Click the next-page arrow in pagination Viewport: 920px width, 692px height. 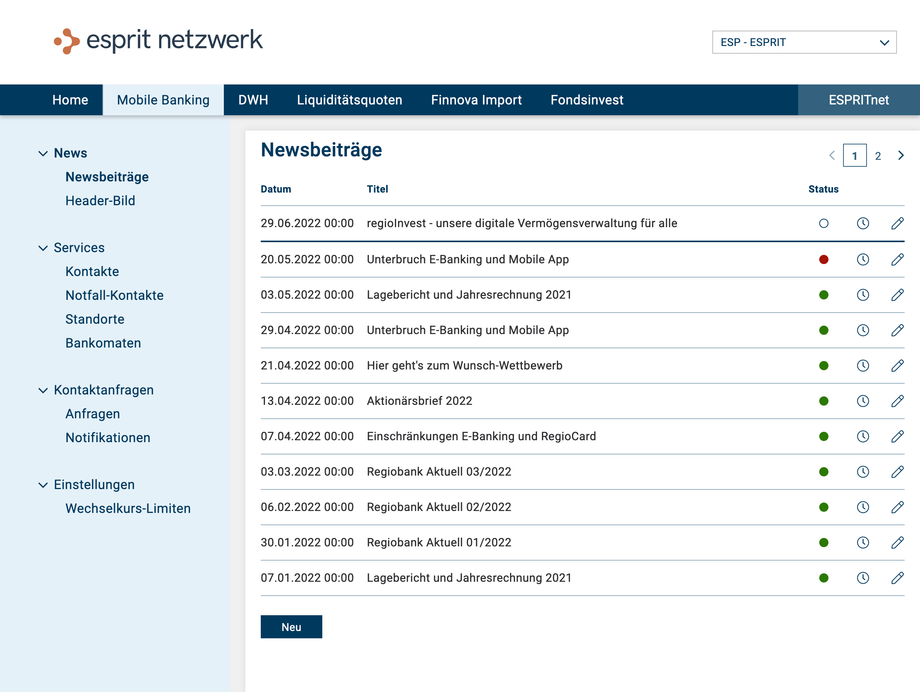[x=900, y=155]
